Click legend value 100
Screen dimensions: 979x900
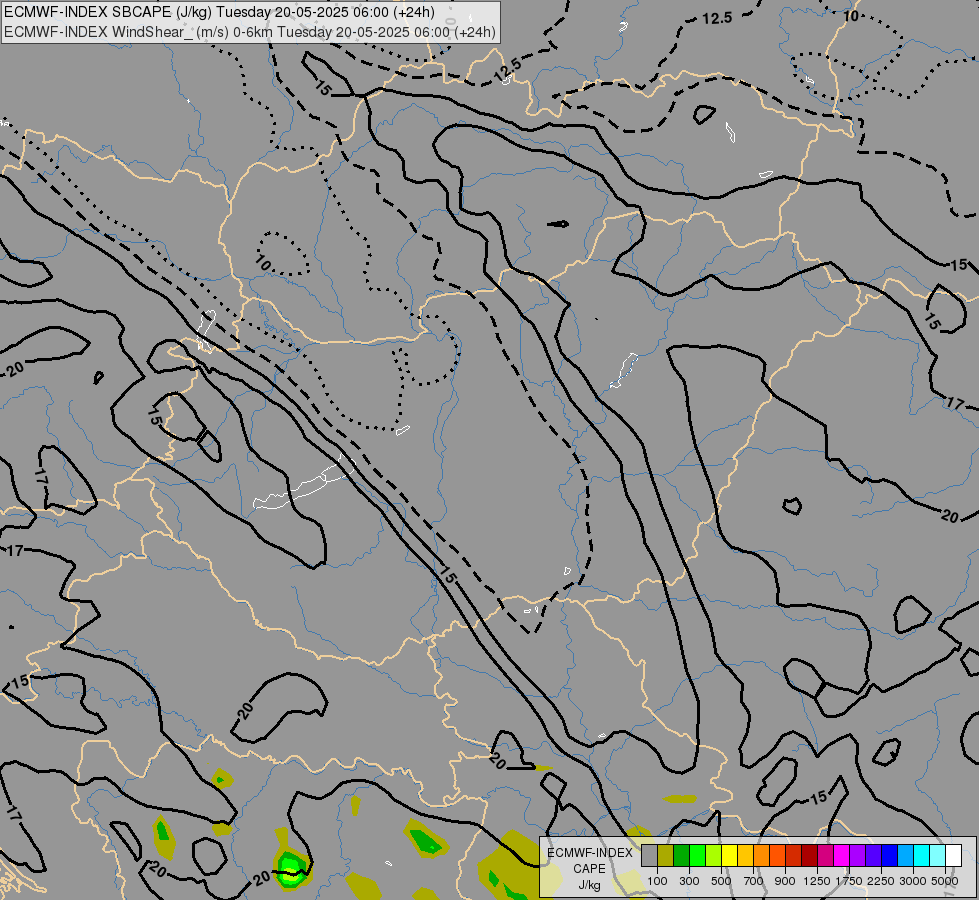(x=657, y=881)
